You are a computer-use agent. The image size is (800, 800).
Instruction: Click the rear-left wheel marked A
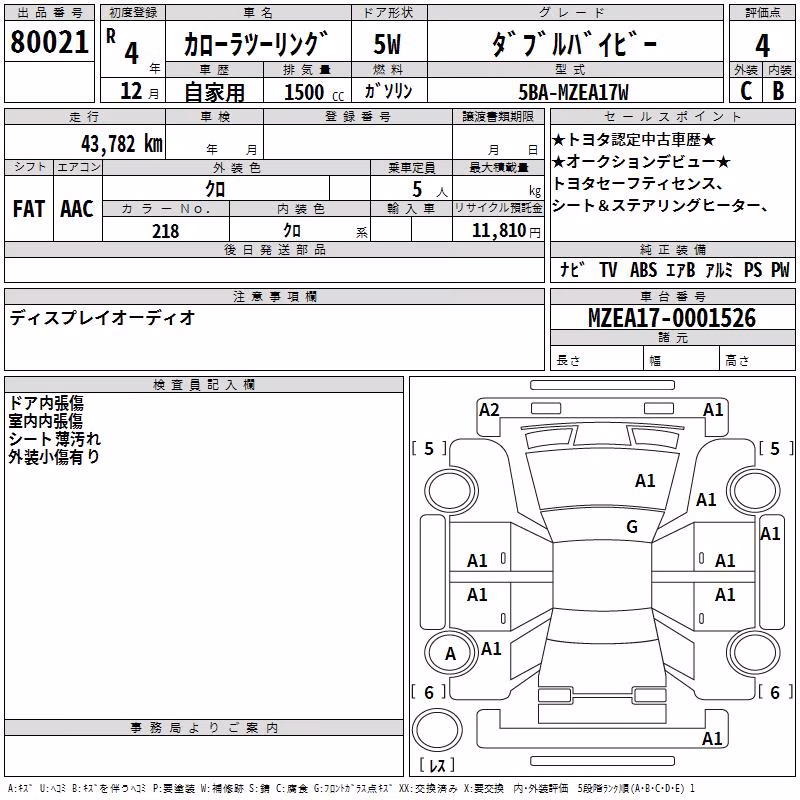451,654
